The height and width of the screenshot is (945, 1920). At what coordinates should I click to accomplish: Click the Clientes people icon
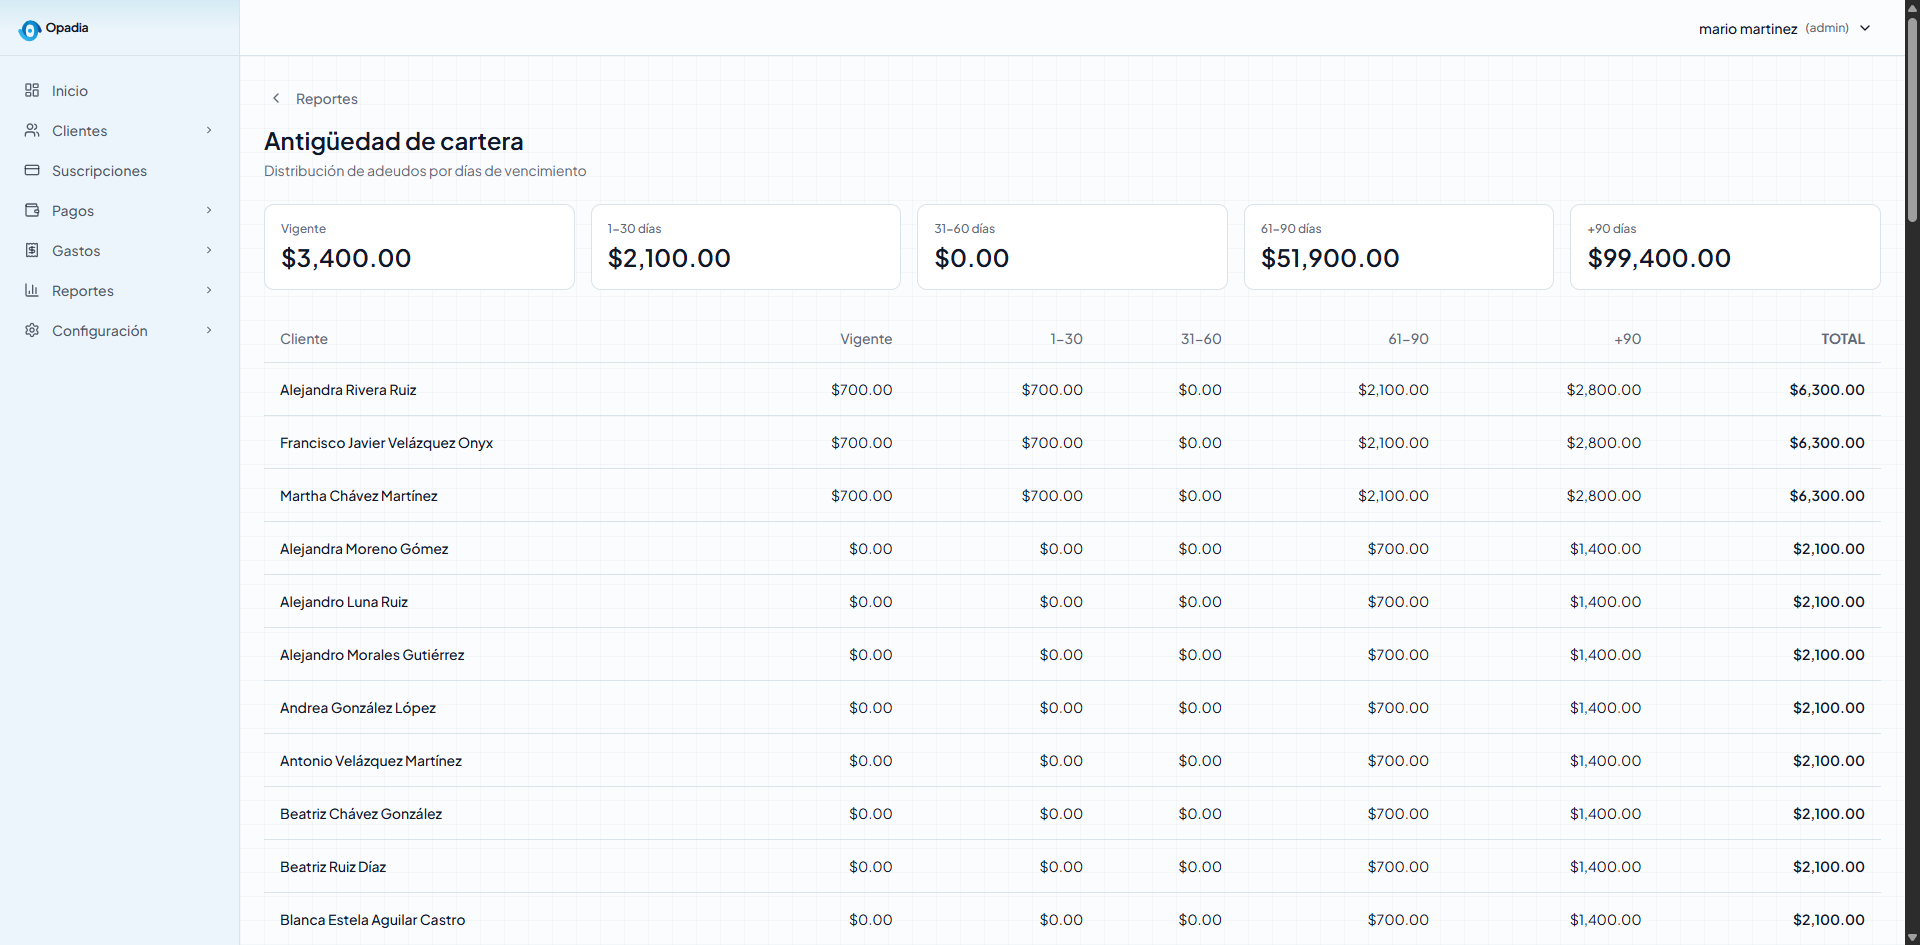tap(32, 130)
